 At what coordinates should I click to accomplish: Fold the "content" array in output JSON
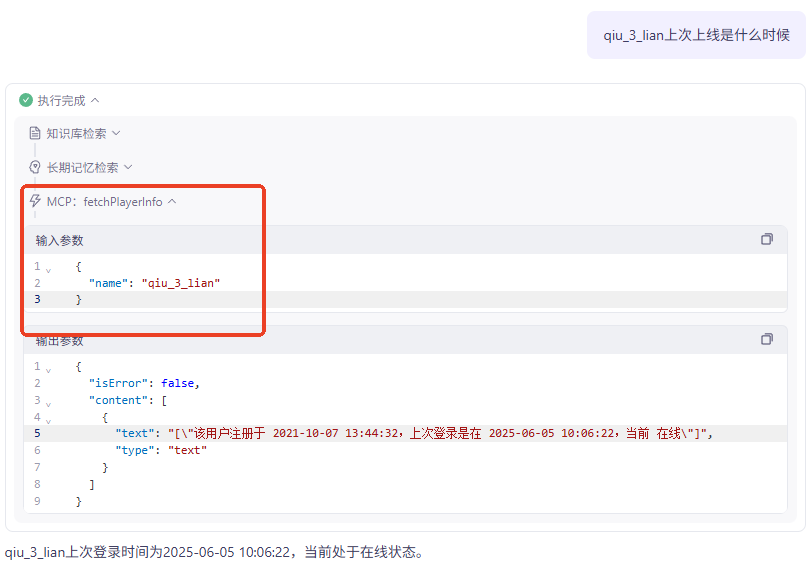(48, 402)
